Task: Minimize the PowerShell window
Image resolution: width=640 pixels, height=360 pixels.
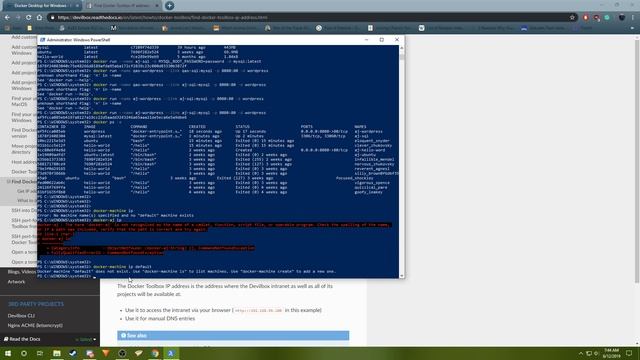Action: click(367, 40)
